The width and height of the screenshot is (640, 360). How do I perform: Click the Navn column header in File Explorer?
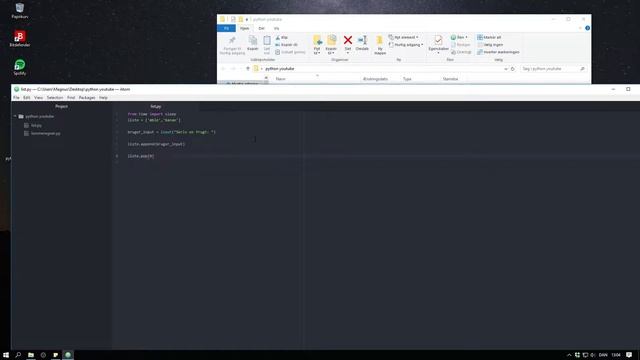pos(281,79)
